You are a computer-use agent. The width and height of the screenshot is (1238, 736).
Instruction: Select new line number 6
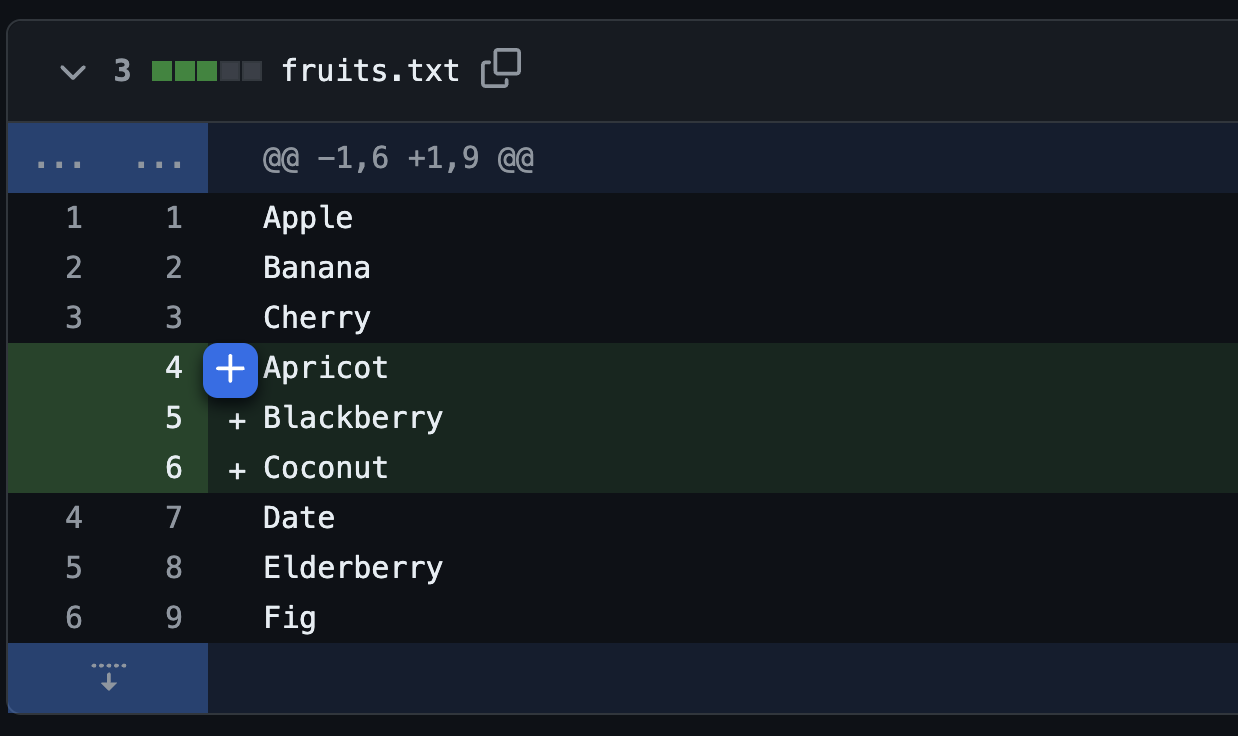[174, 468]
